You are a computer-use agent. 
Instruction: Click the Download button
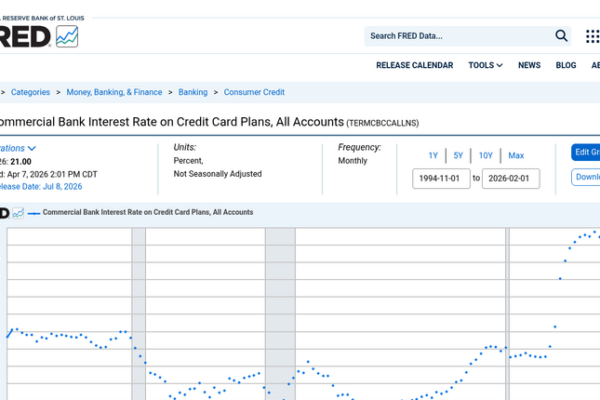point(585,177)
